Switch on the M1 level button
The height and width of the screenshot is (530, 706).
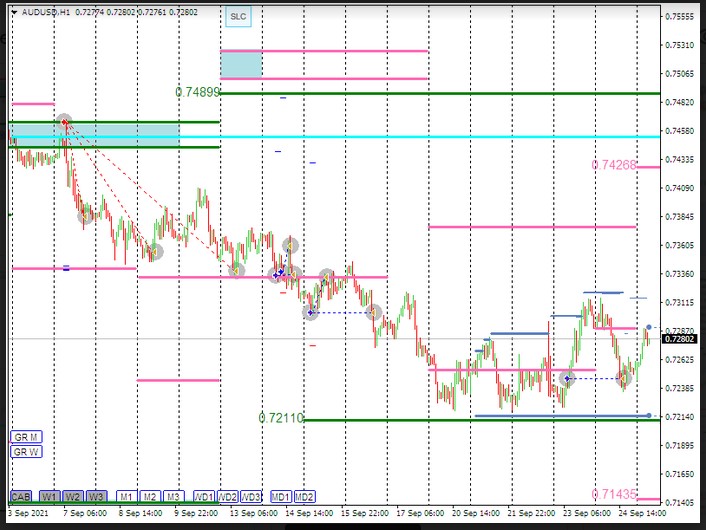click(x=125, y=496)
